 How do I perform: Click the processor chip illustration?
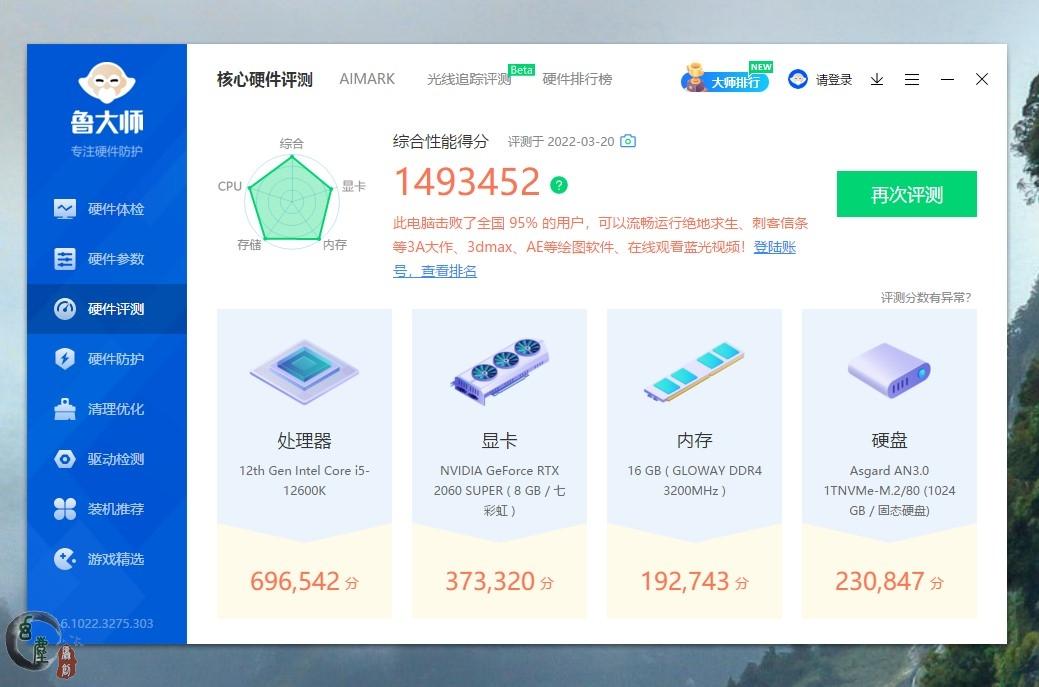pyautogui.click(x=304, y=371)
